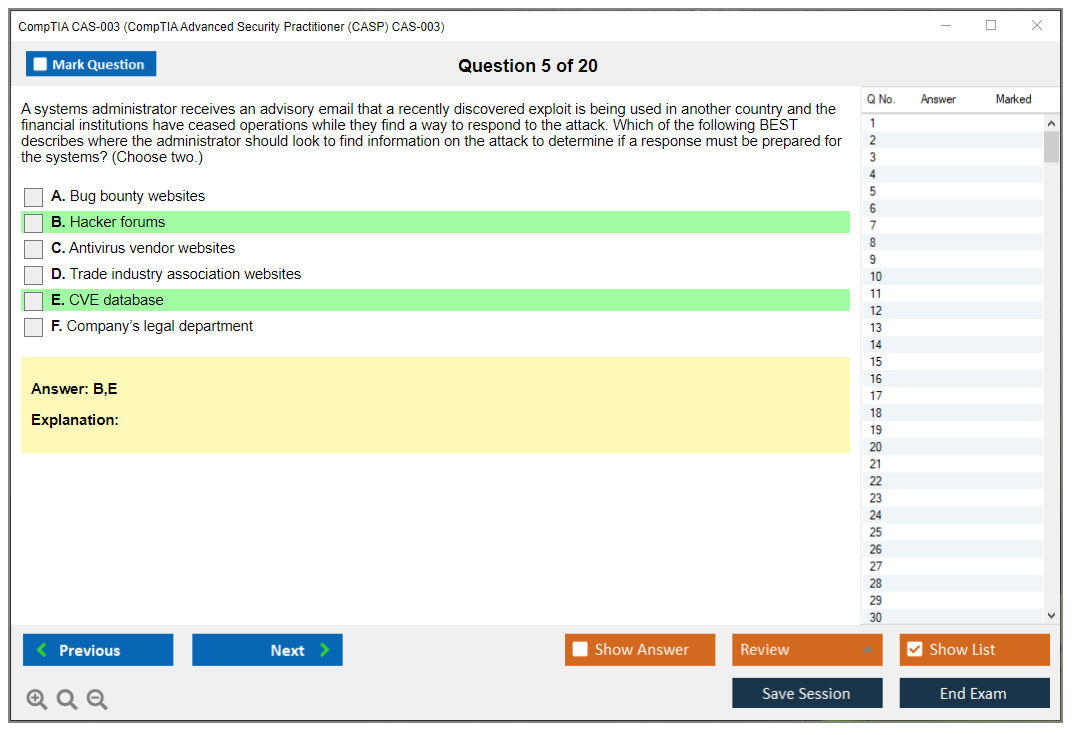This screenshot has width=1075, height=735.
Task: Toggle the Show Answer checkbox
Action: point(580,650)
